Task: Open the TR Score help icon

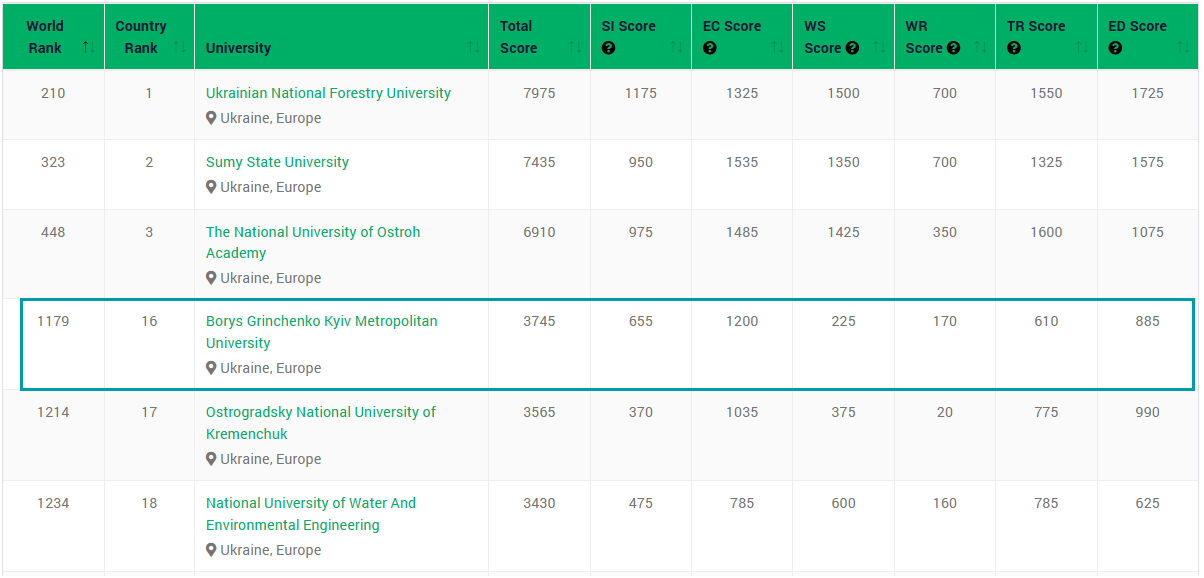Action: 1014,48
